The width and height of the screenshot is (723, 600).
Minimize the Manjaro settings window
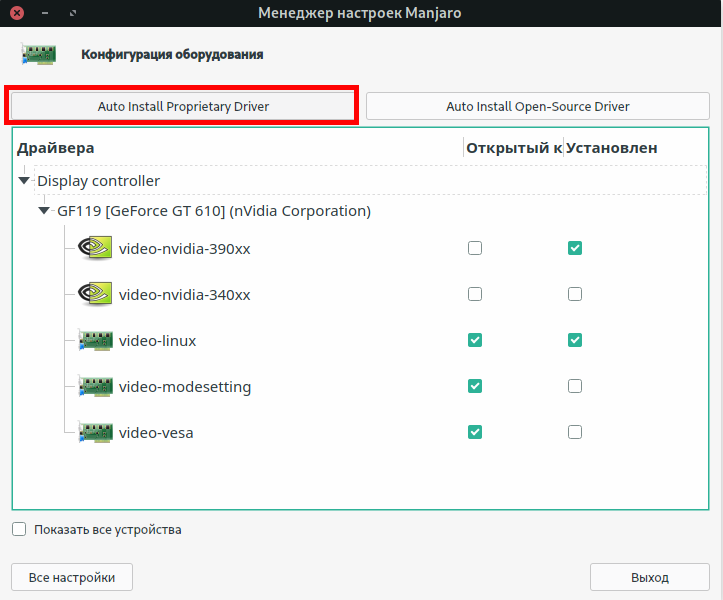[x=45, y=13]
